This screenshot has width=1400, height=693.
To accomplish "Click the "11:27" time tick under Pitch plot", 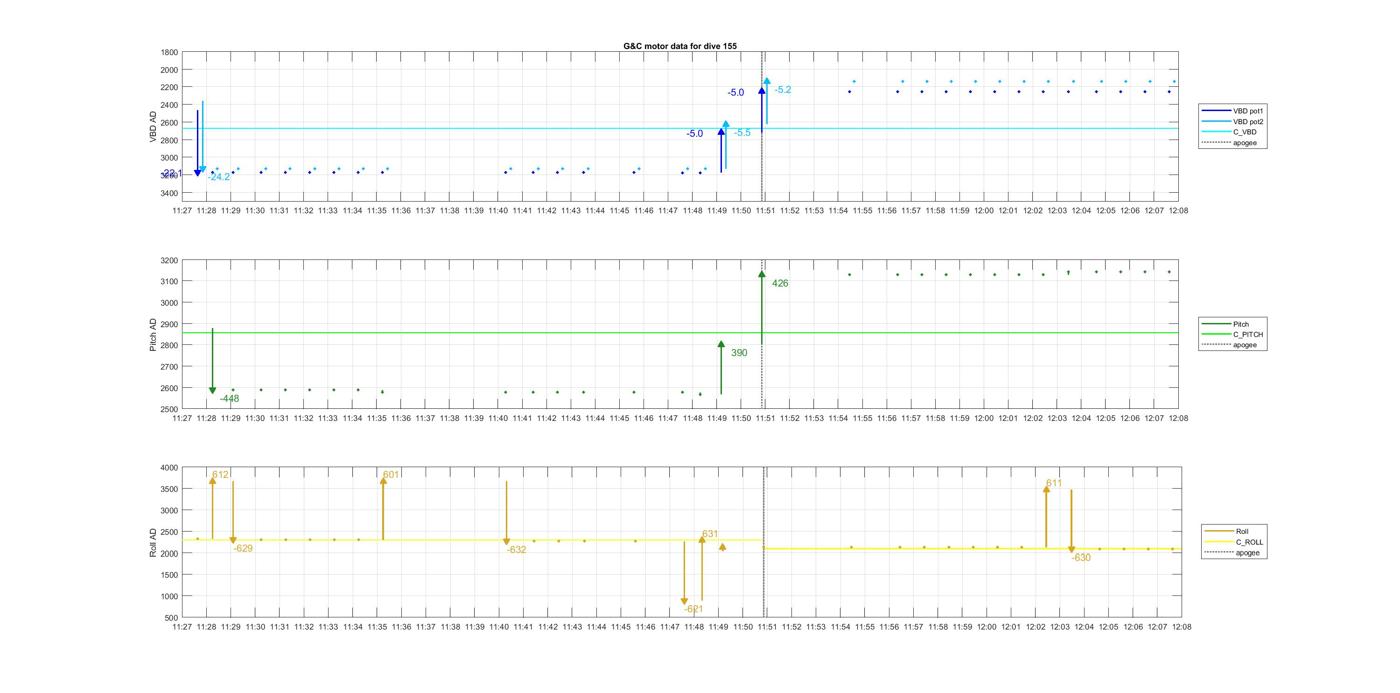I will 182,419.
